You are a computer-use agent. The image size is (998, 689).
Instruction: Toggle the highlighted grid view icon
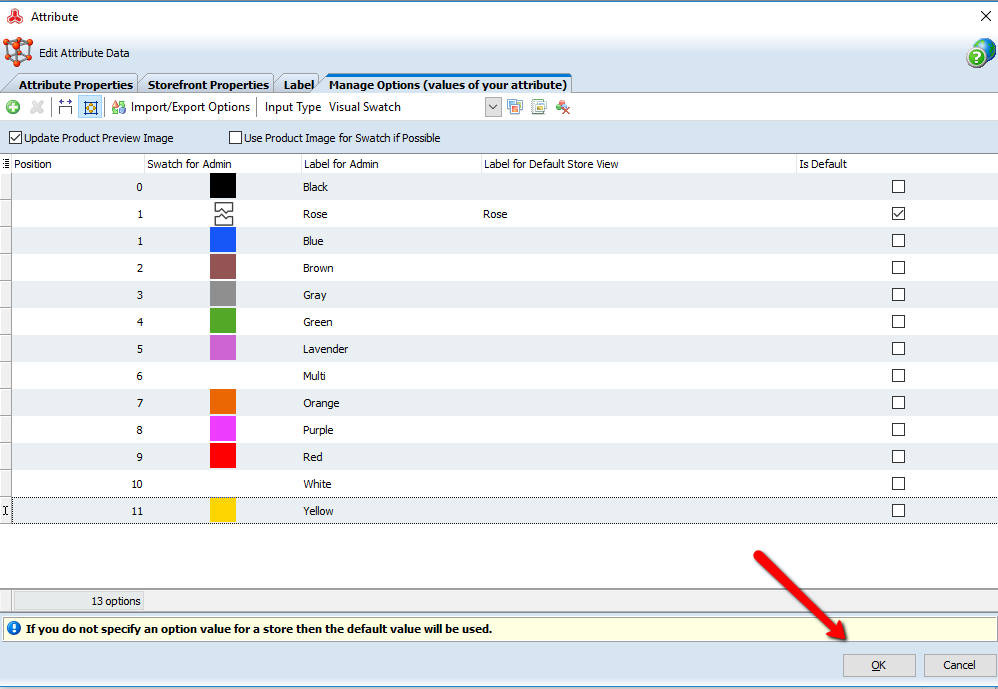[x=89, y=107]
